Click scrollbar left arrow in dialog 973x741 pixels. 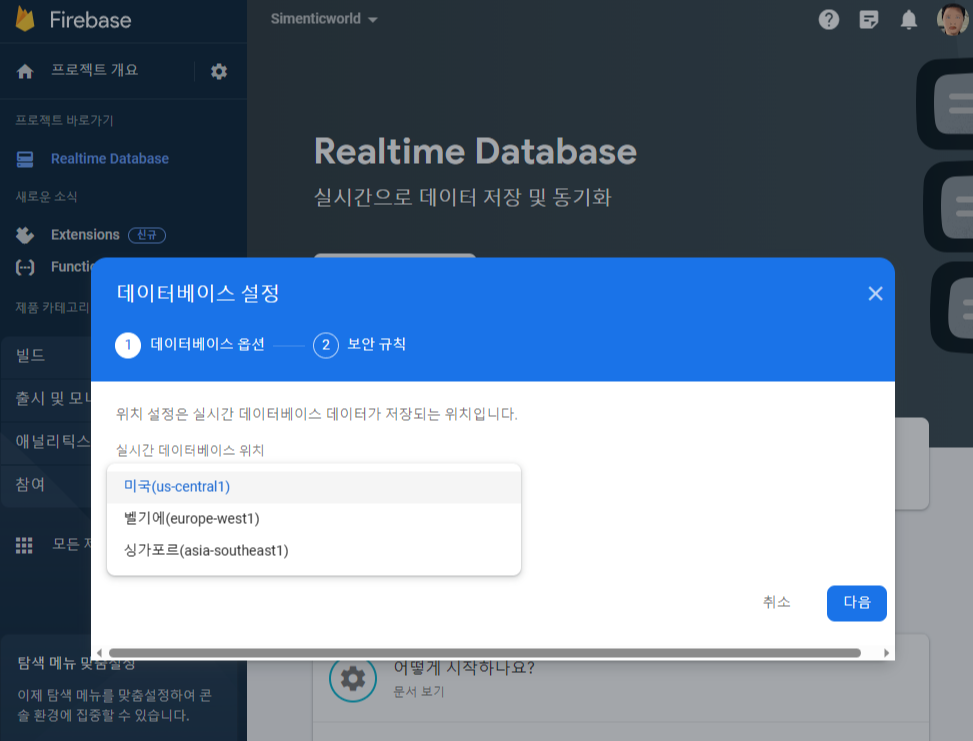click(x=99, y=653)
